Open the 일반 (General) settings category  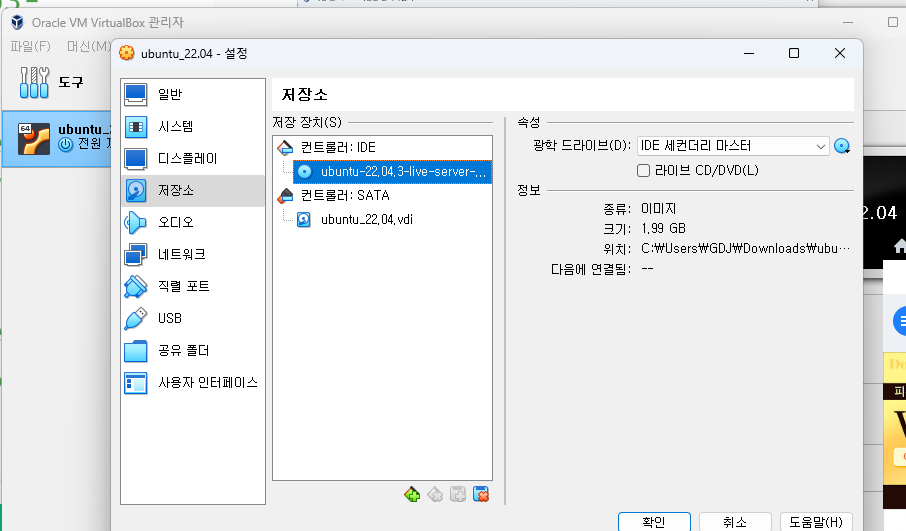click(192, 95)
